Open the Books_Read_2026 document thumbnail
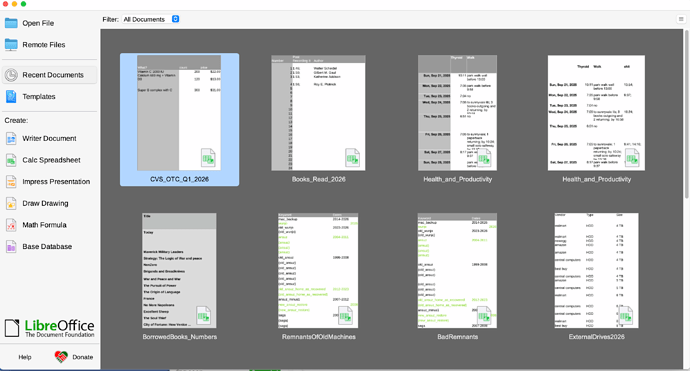Image resolution: width=690 pixels, height=371 pixels. tap(318, 113)
